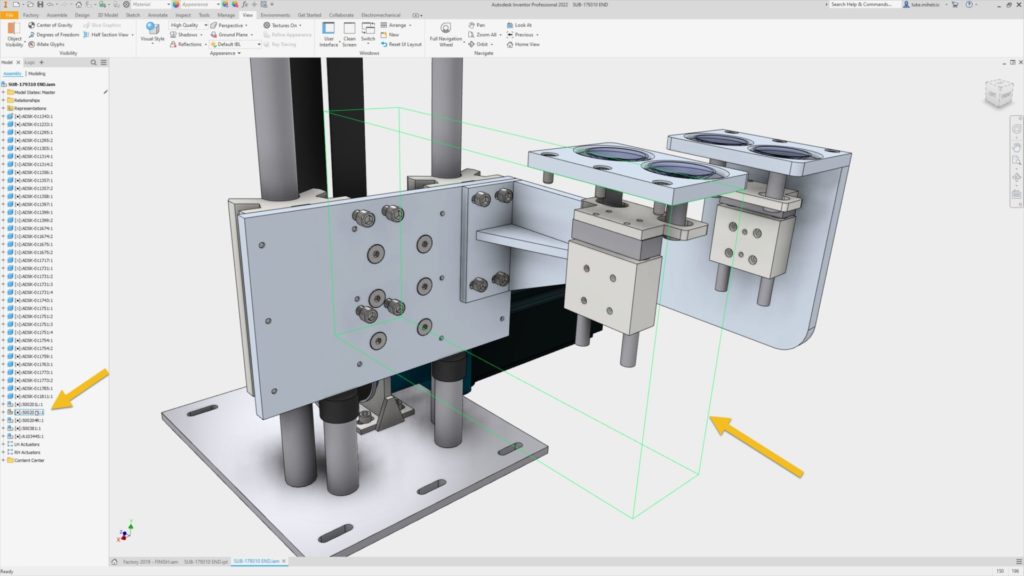Click the Save icon in quick access toolbar

pos(40,5)
